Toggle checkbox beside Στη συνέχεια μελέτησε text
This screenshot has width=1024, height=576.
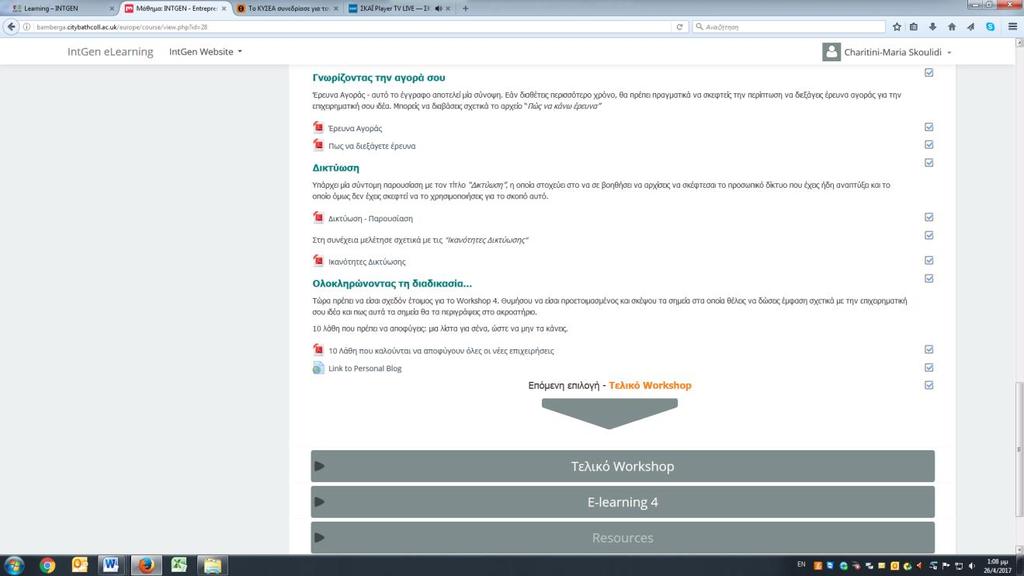coord(929,235)
